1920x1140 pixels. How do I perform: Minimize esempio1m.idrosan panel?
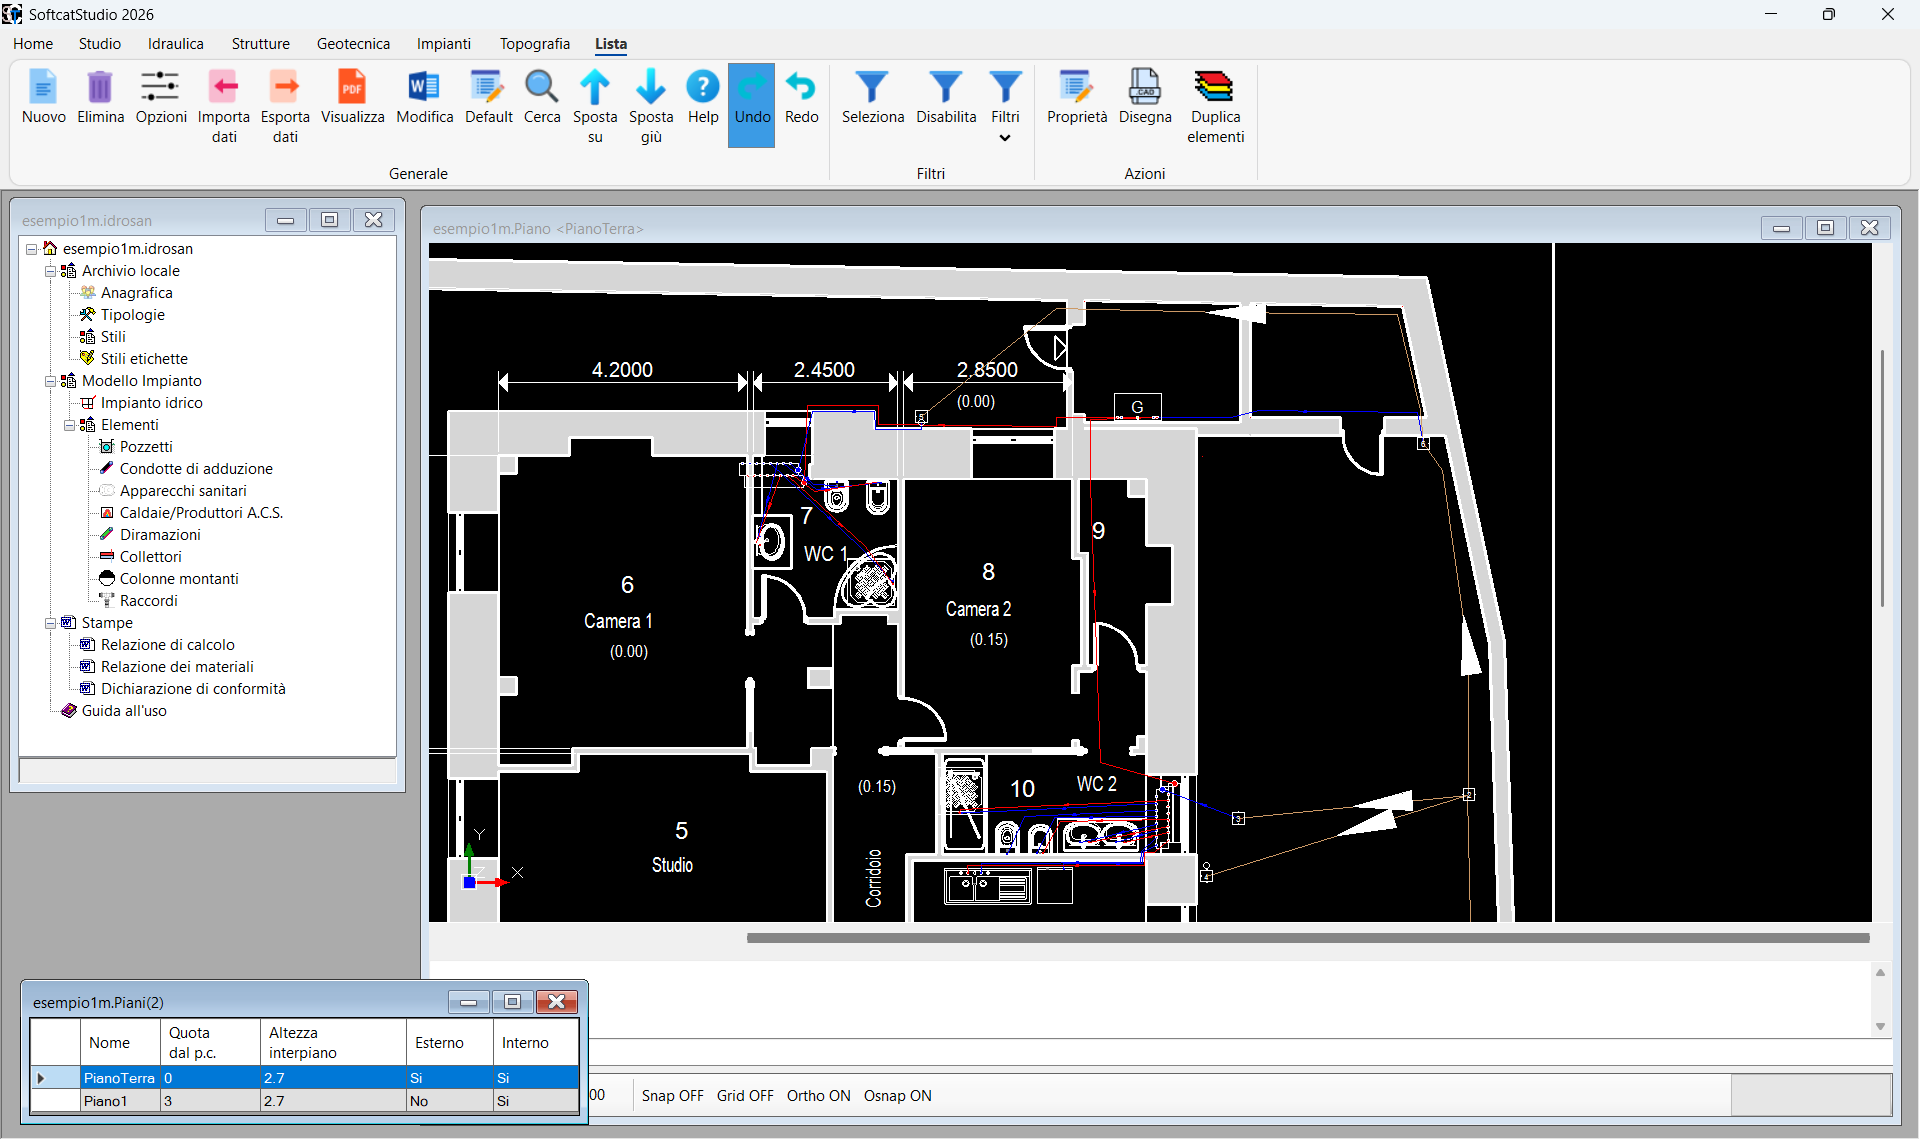point(285,220)
